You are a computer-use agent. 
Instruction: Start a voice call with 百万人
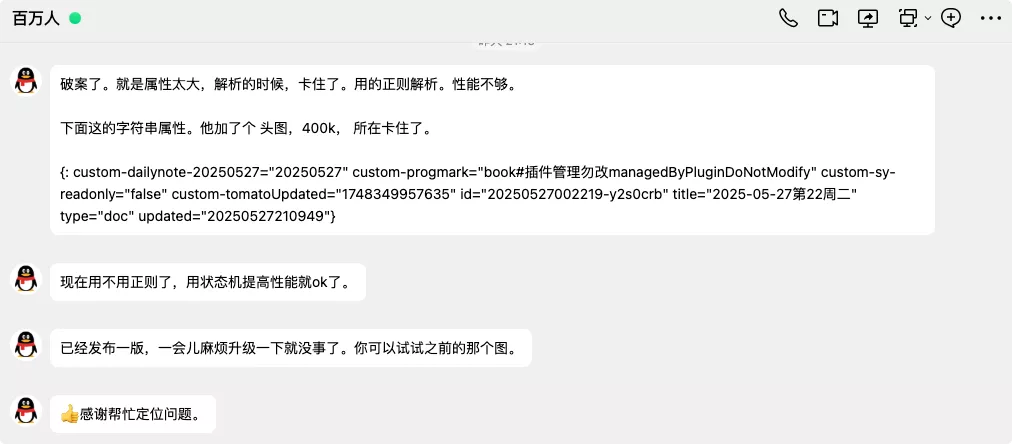pyautogui.click(x=788, y=18)
